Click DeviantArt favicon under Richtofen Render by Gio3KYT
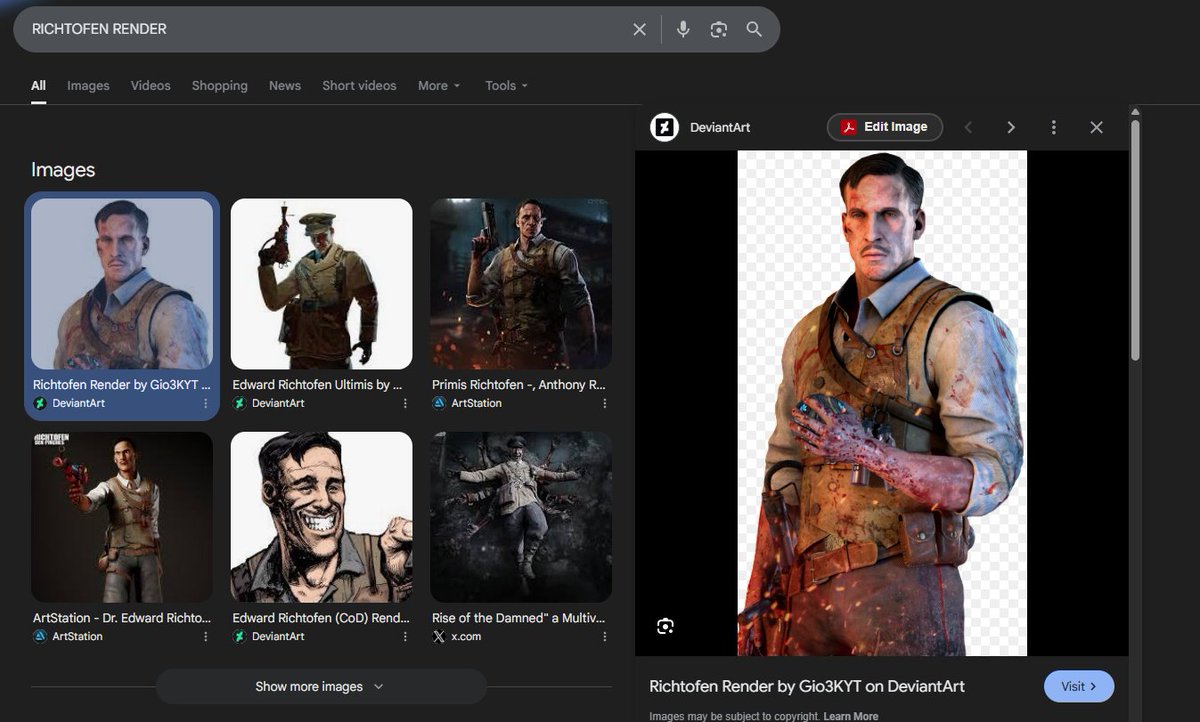This screenshot has height=722, width=1200. (40, 403)
